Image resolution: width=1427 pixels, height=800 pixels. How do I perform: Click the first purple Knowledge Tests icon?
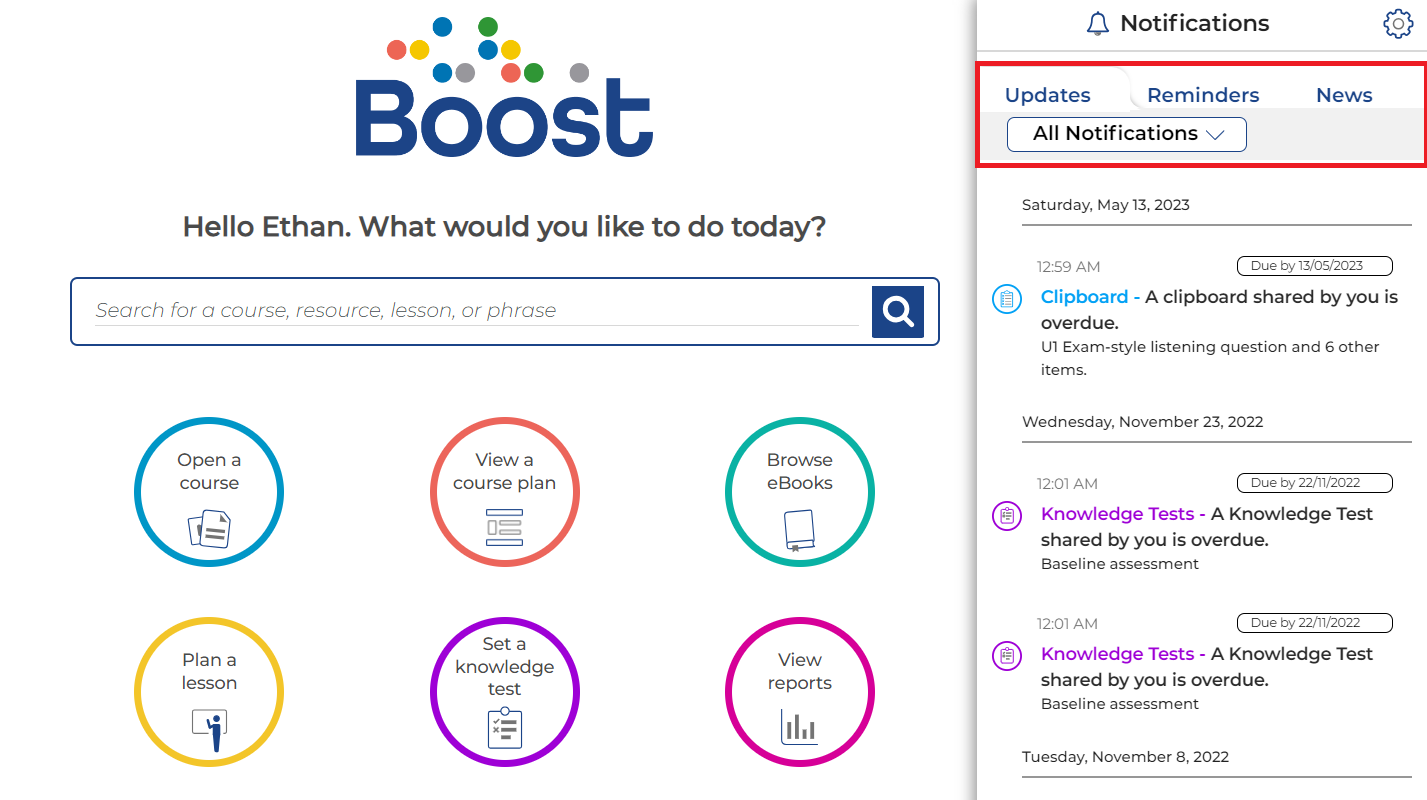(x=1006, y=516)
